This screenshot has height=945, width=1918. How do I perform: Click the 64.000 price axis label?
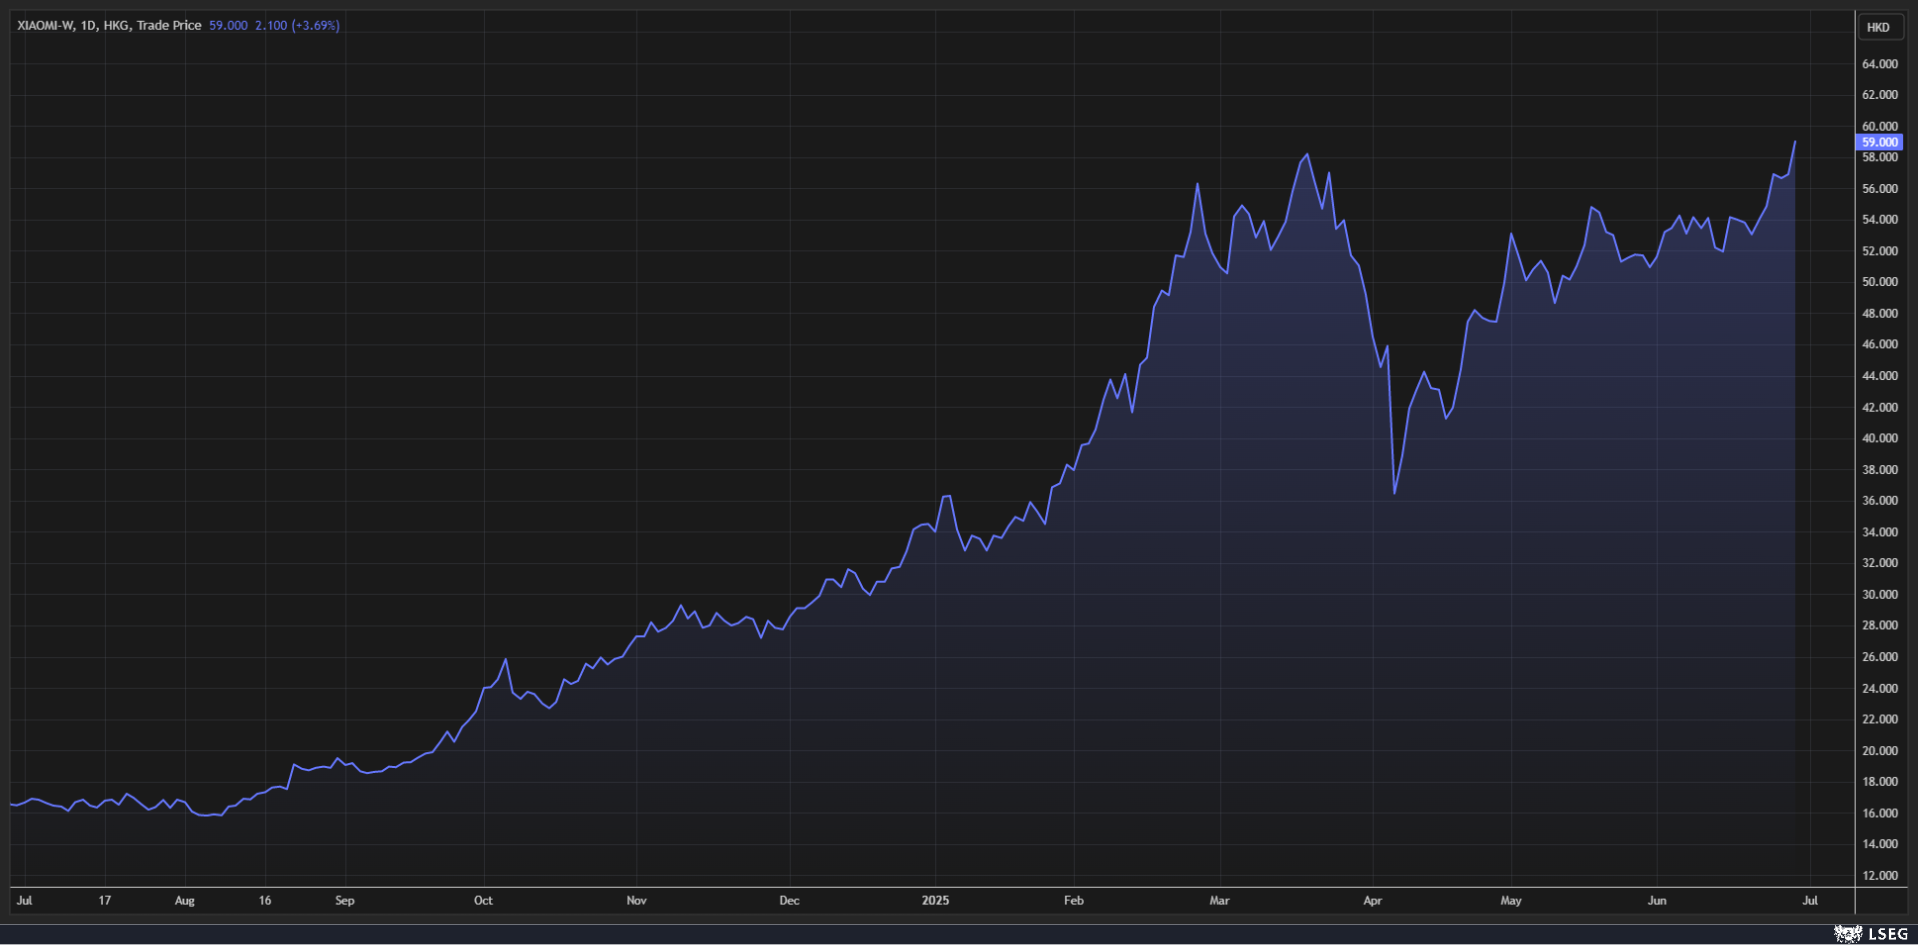click(1879, 64)
